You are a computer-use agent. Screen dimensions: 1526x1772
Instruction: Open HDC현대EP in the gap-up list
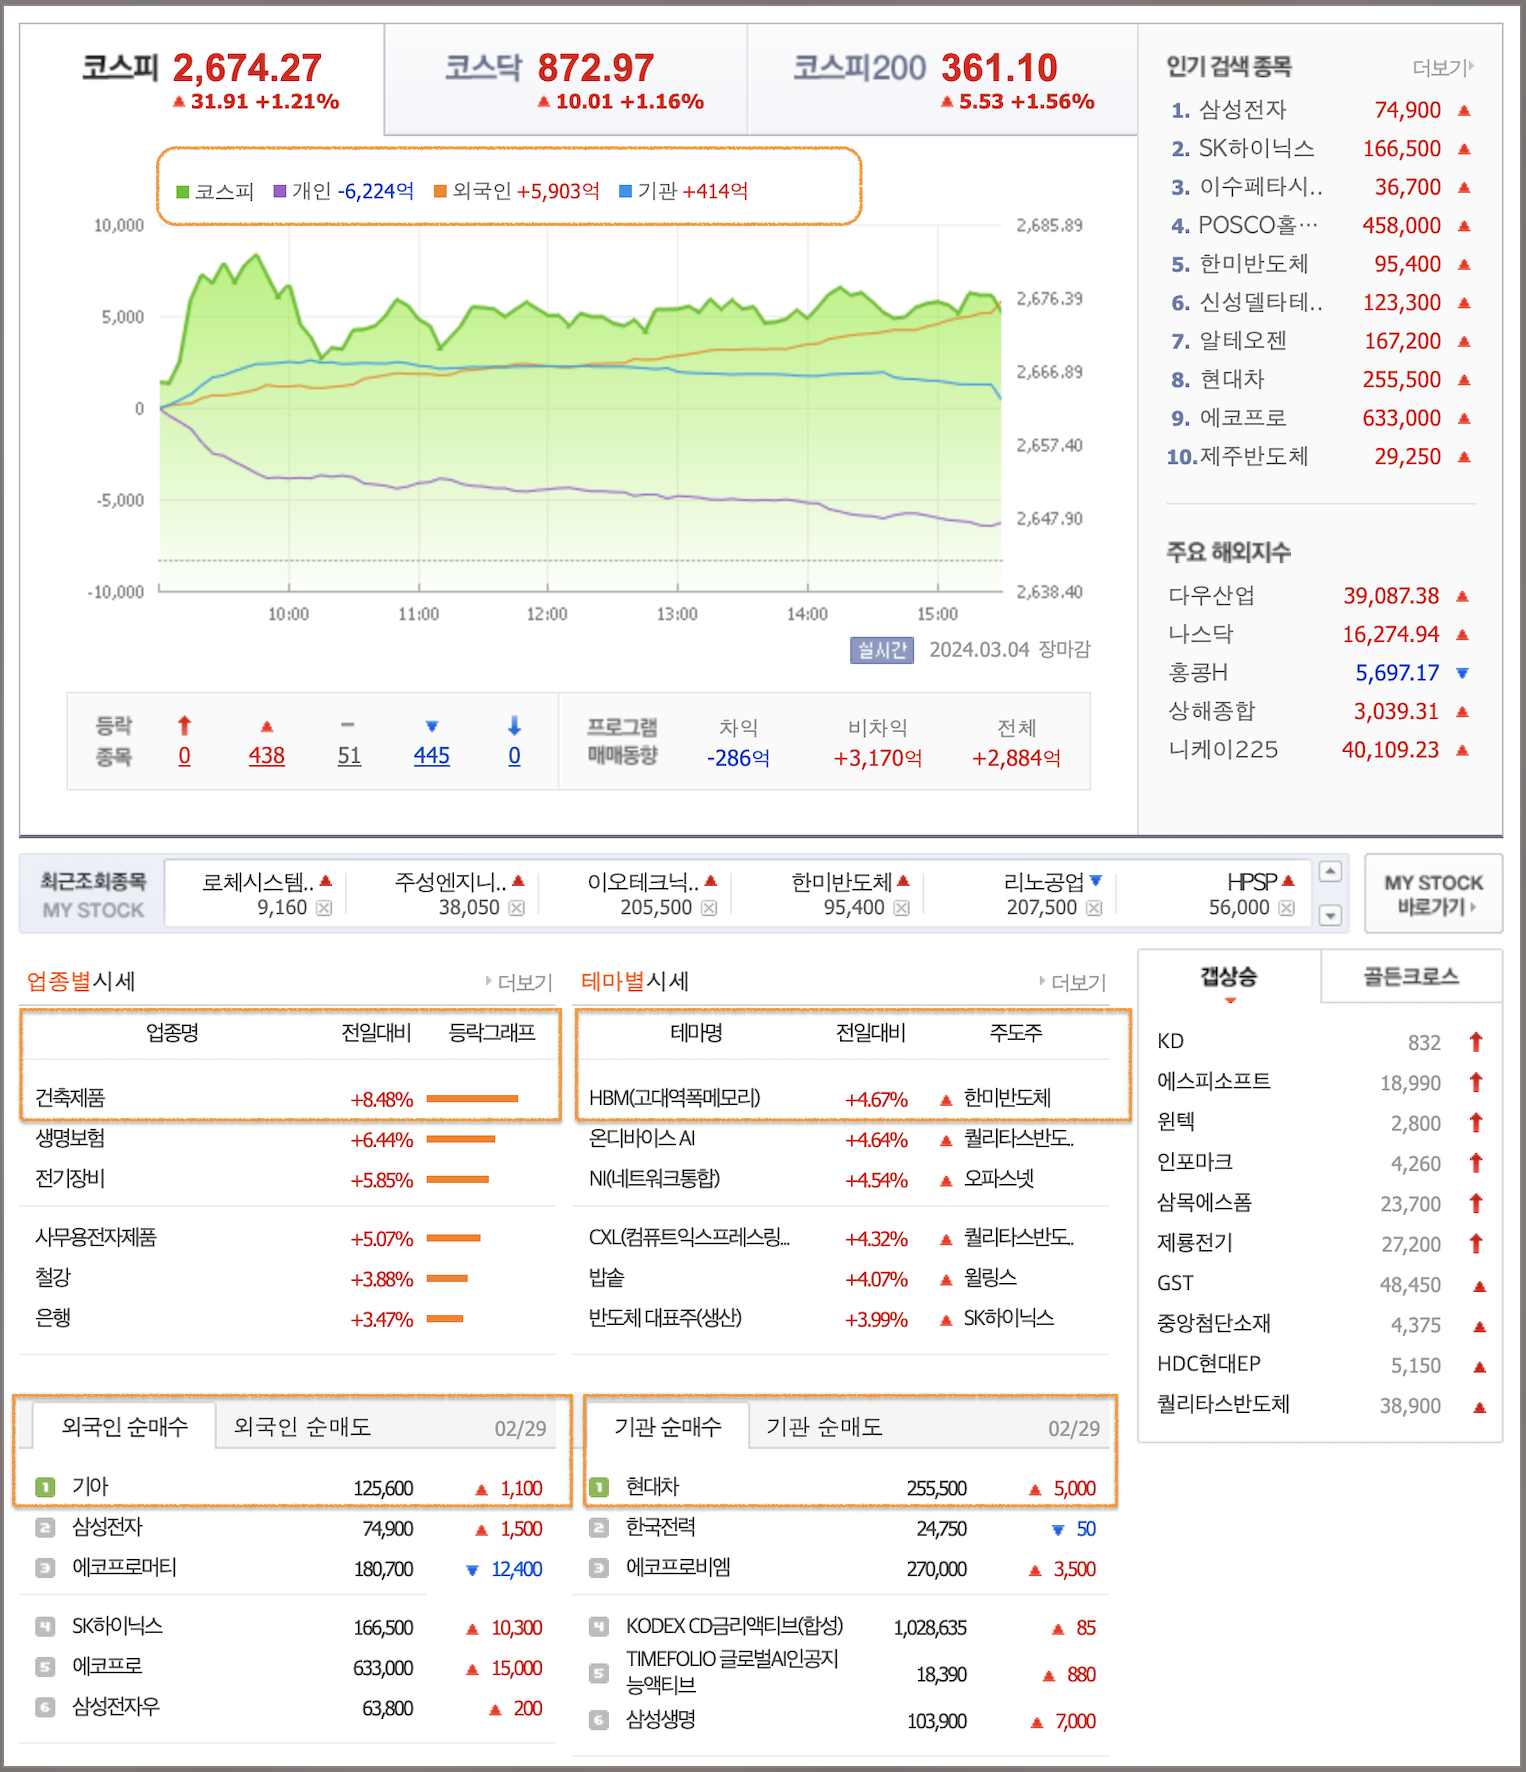point(1209,1364)
